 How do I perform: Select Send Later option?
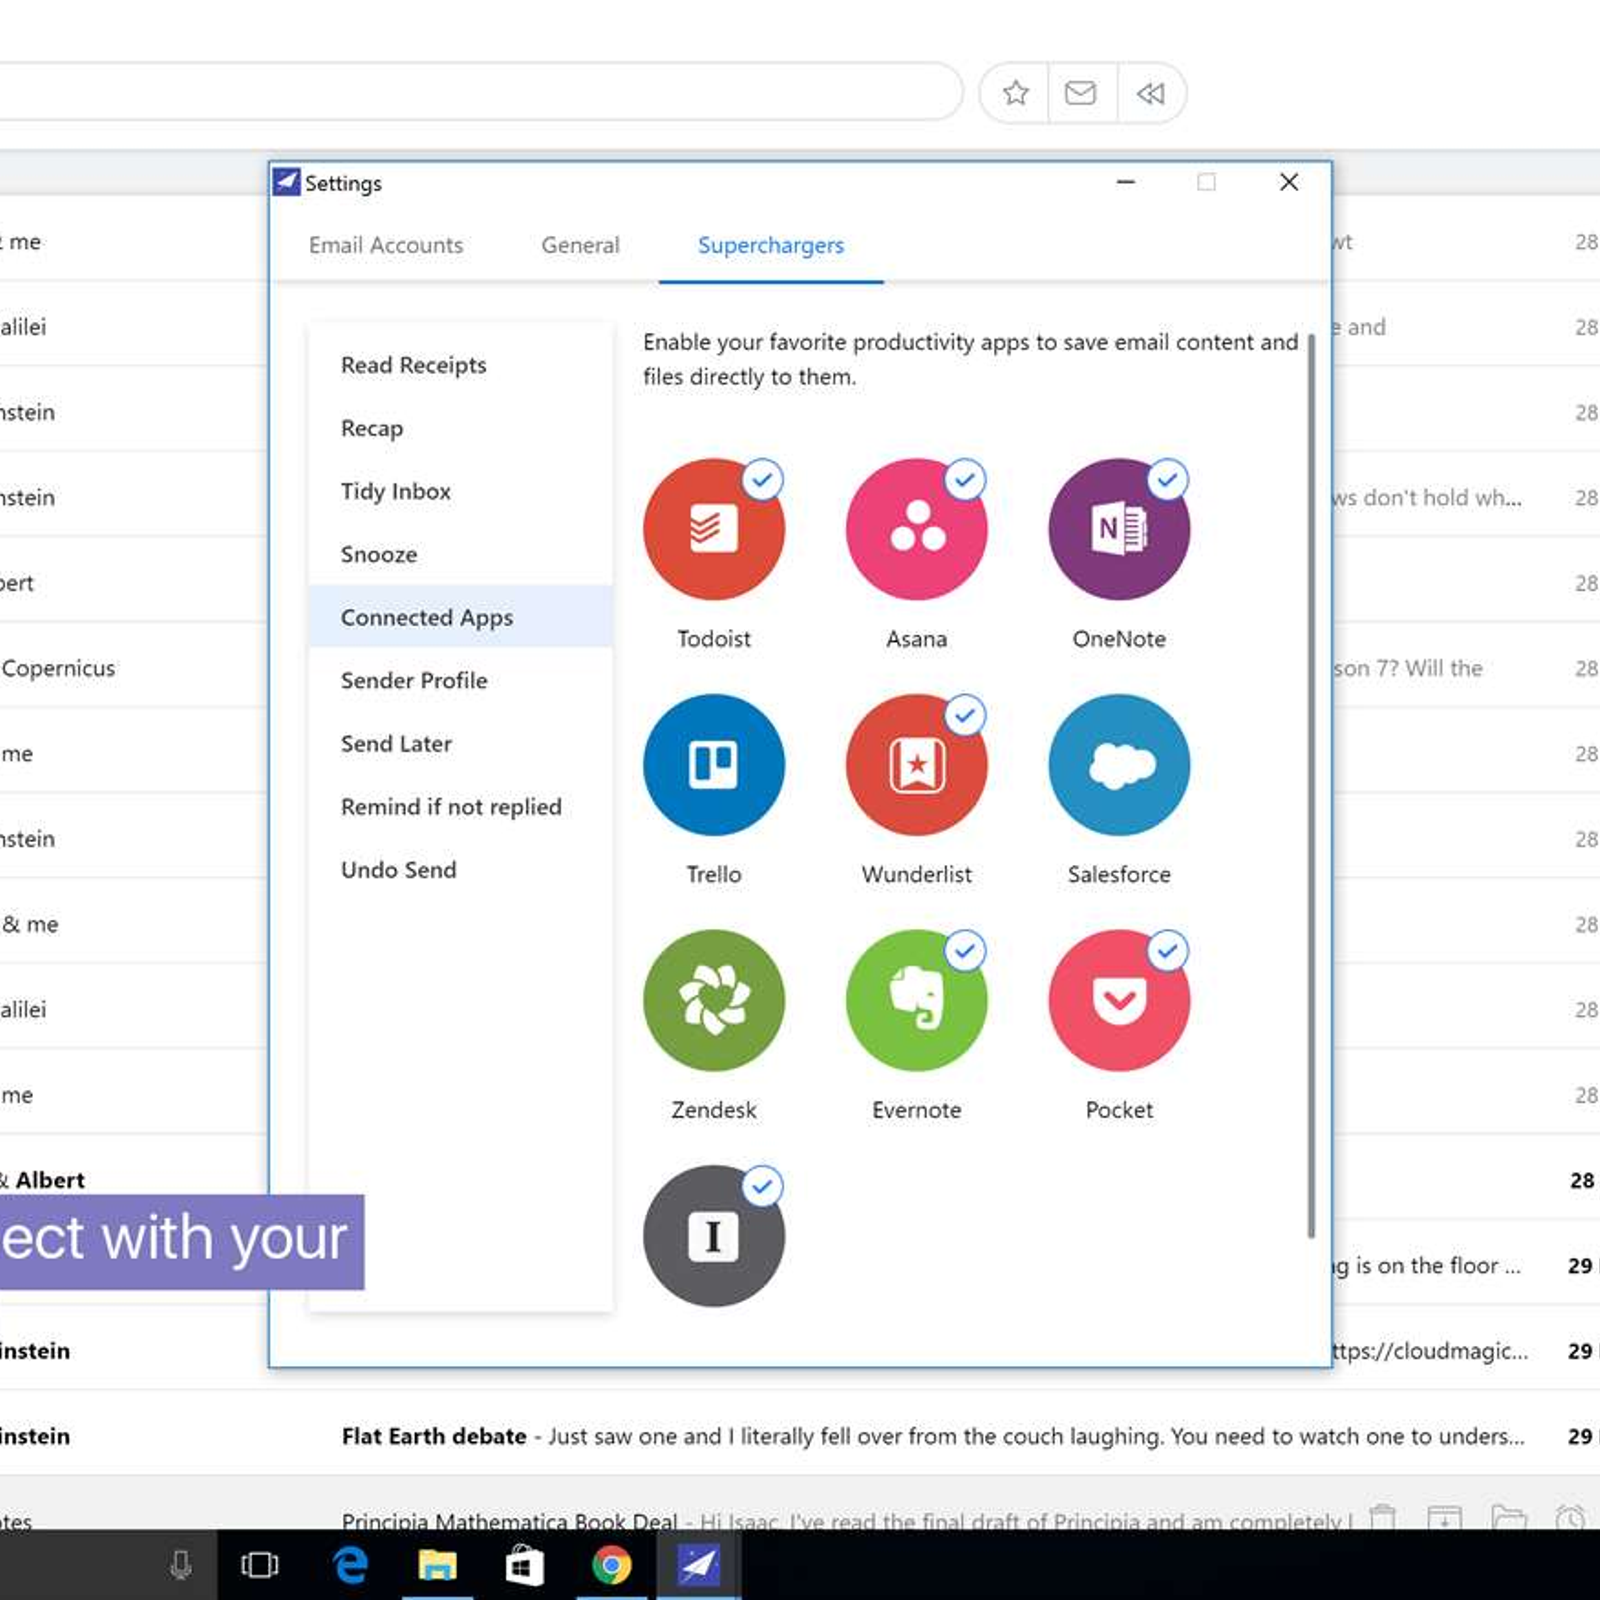click(x=397, y=743)
